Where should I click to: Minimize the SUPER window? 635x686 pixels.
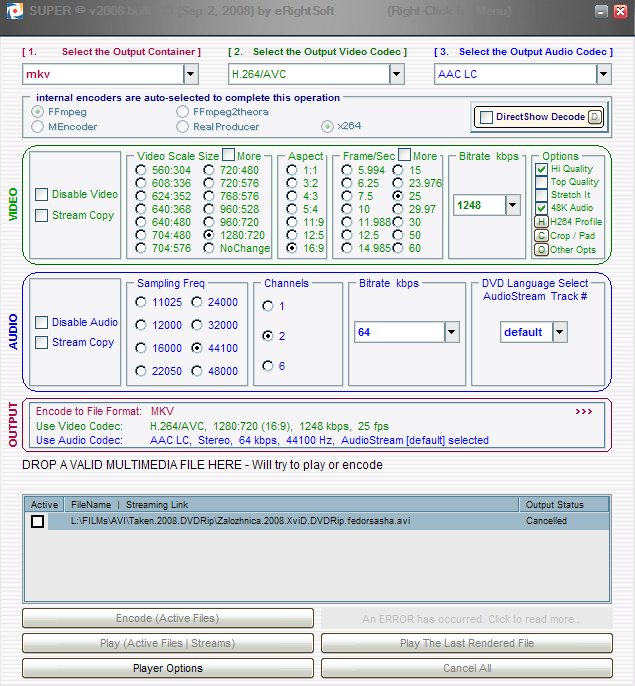pyautogui.click(x=601, y=11)
